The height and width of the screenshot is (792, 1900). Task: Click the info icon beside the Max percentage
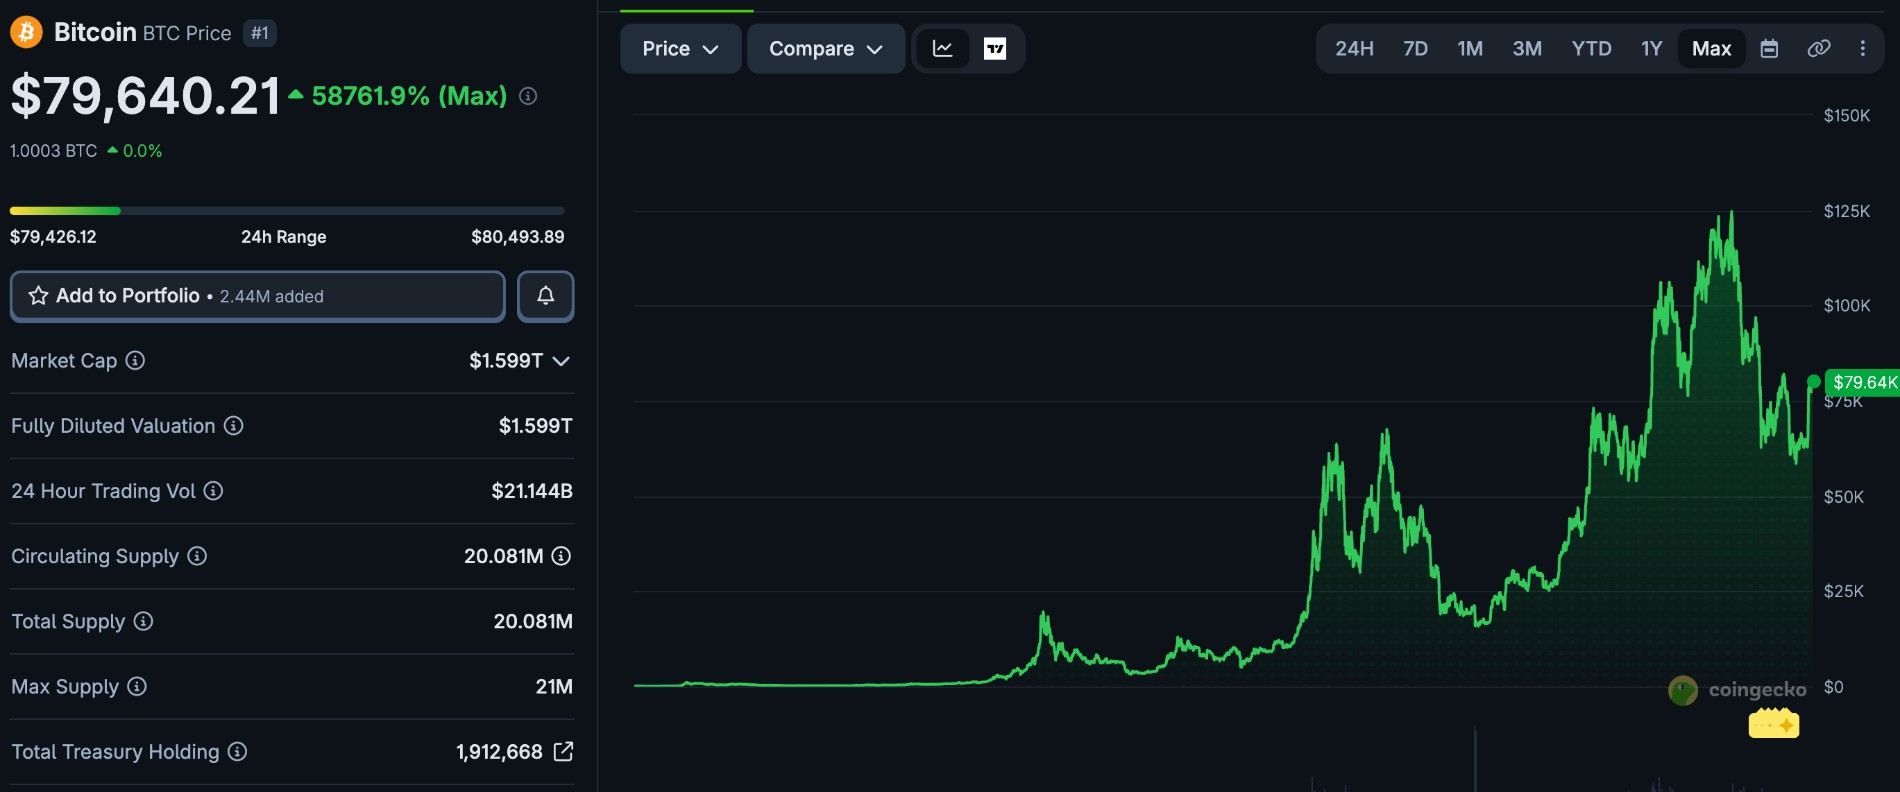click(528, 96)
